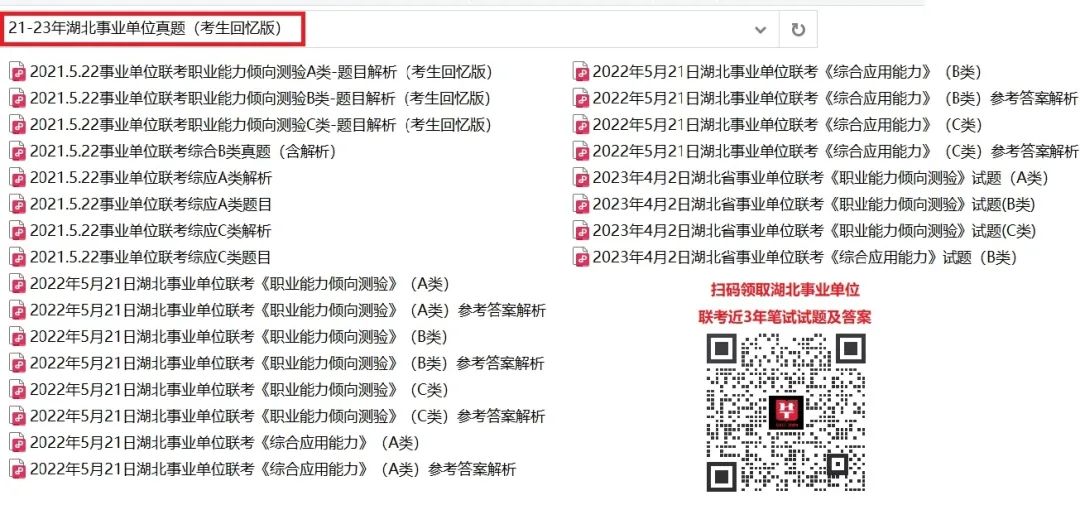Select PDF icon of 2022年 职业能力倾向测验（A类）without 答案
The width and height of the screenshot is (1080, 505).
(18, 284)
